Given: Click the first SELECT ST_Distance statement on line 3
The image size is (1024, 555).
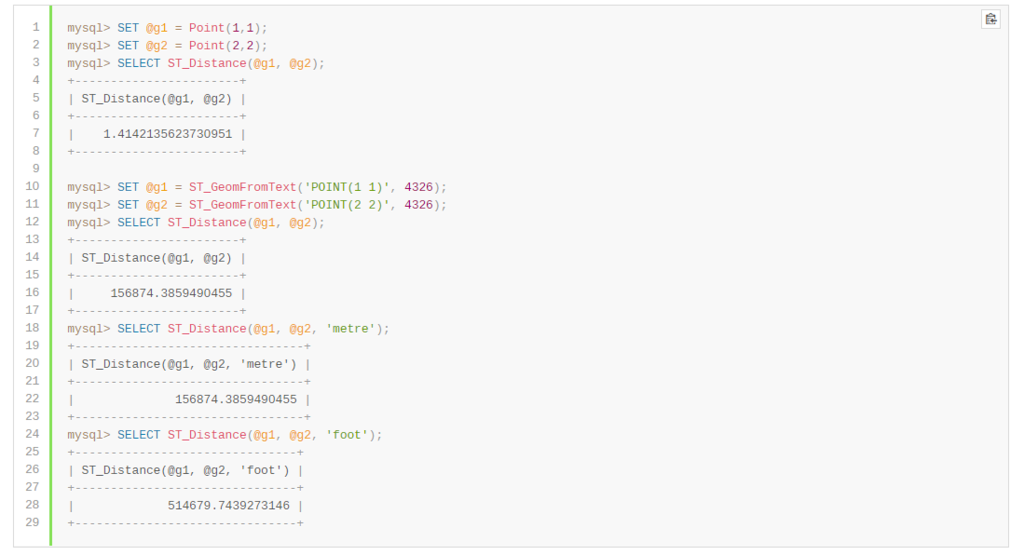Looking at the screenshot, I should [x=221, y=63].
